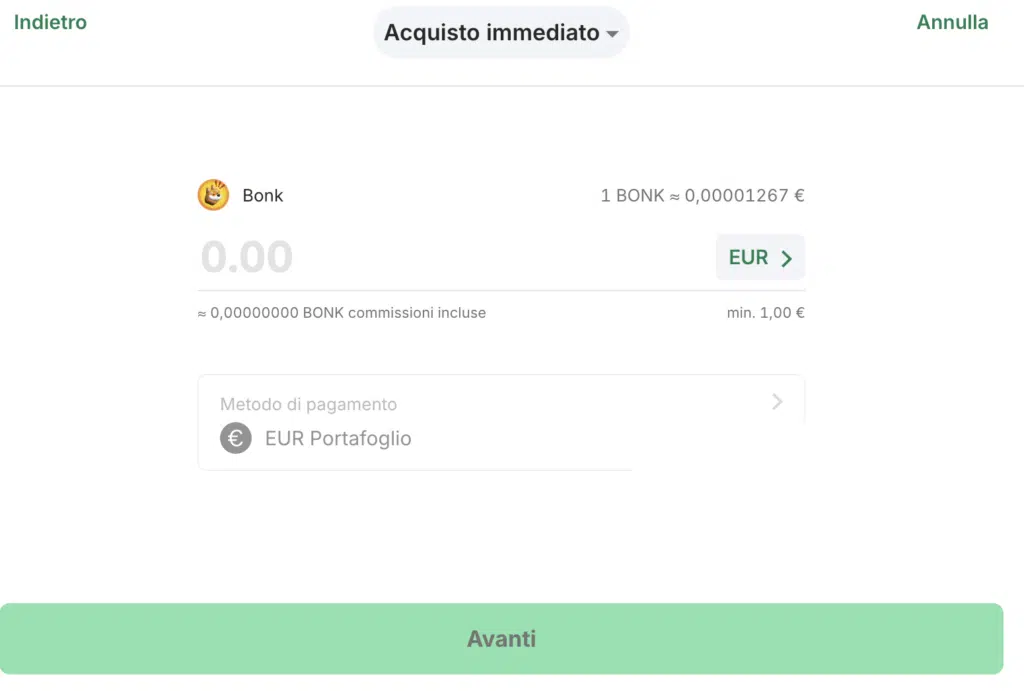Click the EUR text on the currency button
This screenshot has height=691, width=1024.
748,258
